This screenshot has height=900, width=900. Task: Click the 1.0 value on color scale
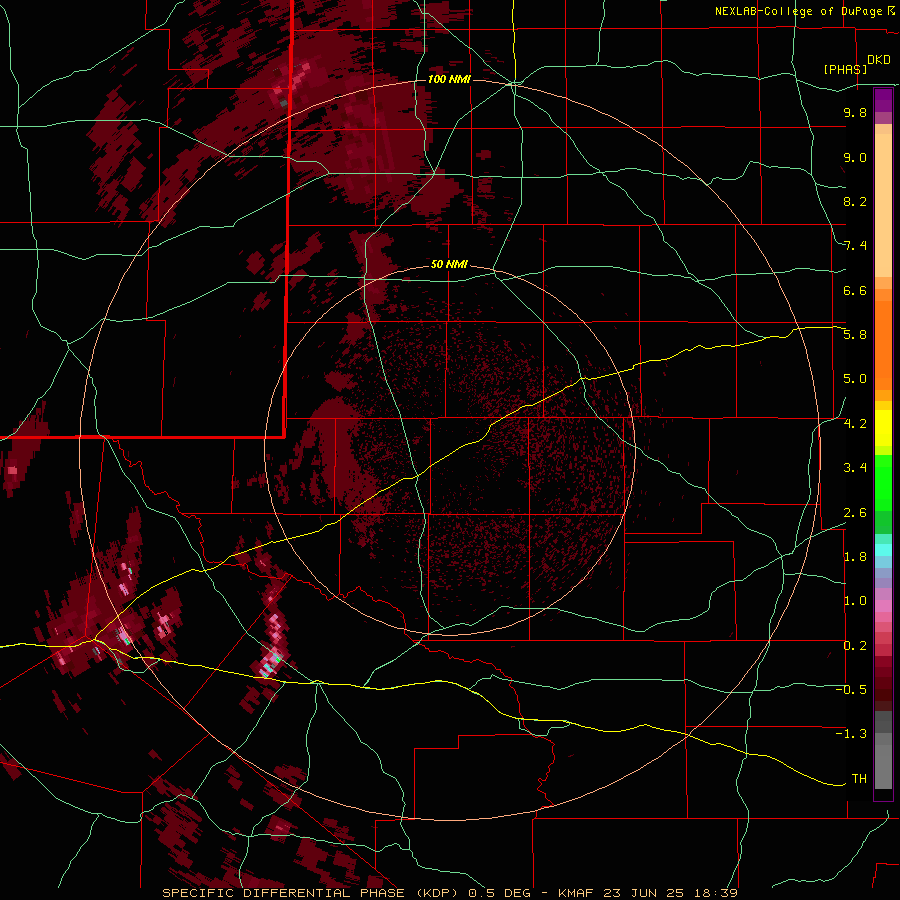(855, 601)
